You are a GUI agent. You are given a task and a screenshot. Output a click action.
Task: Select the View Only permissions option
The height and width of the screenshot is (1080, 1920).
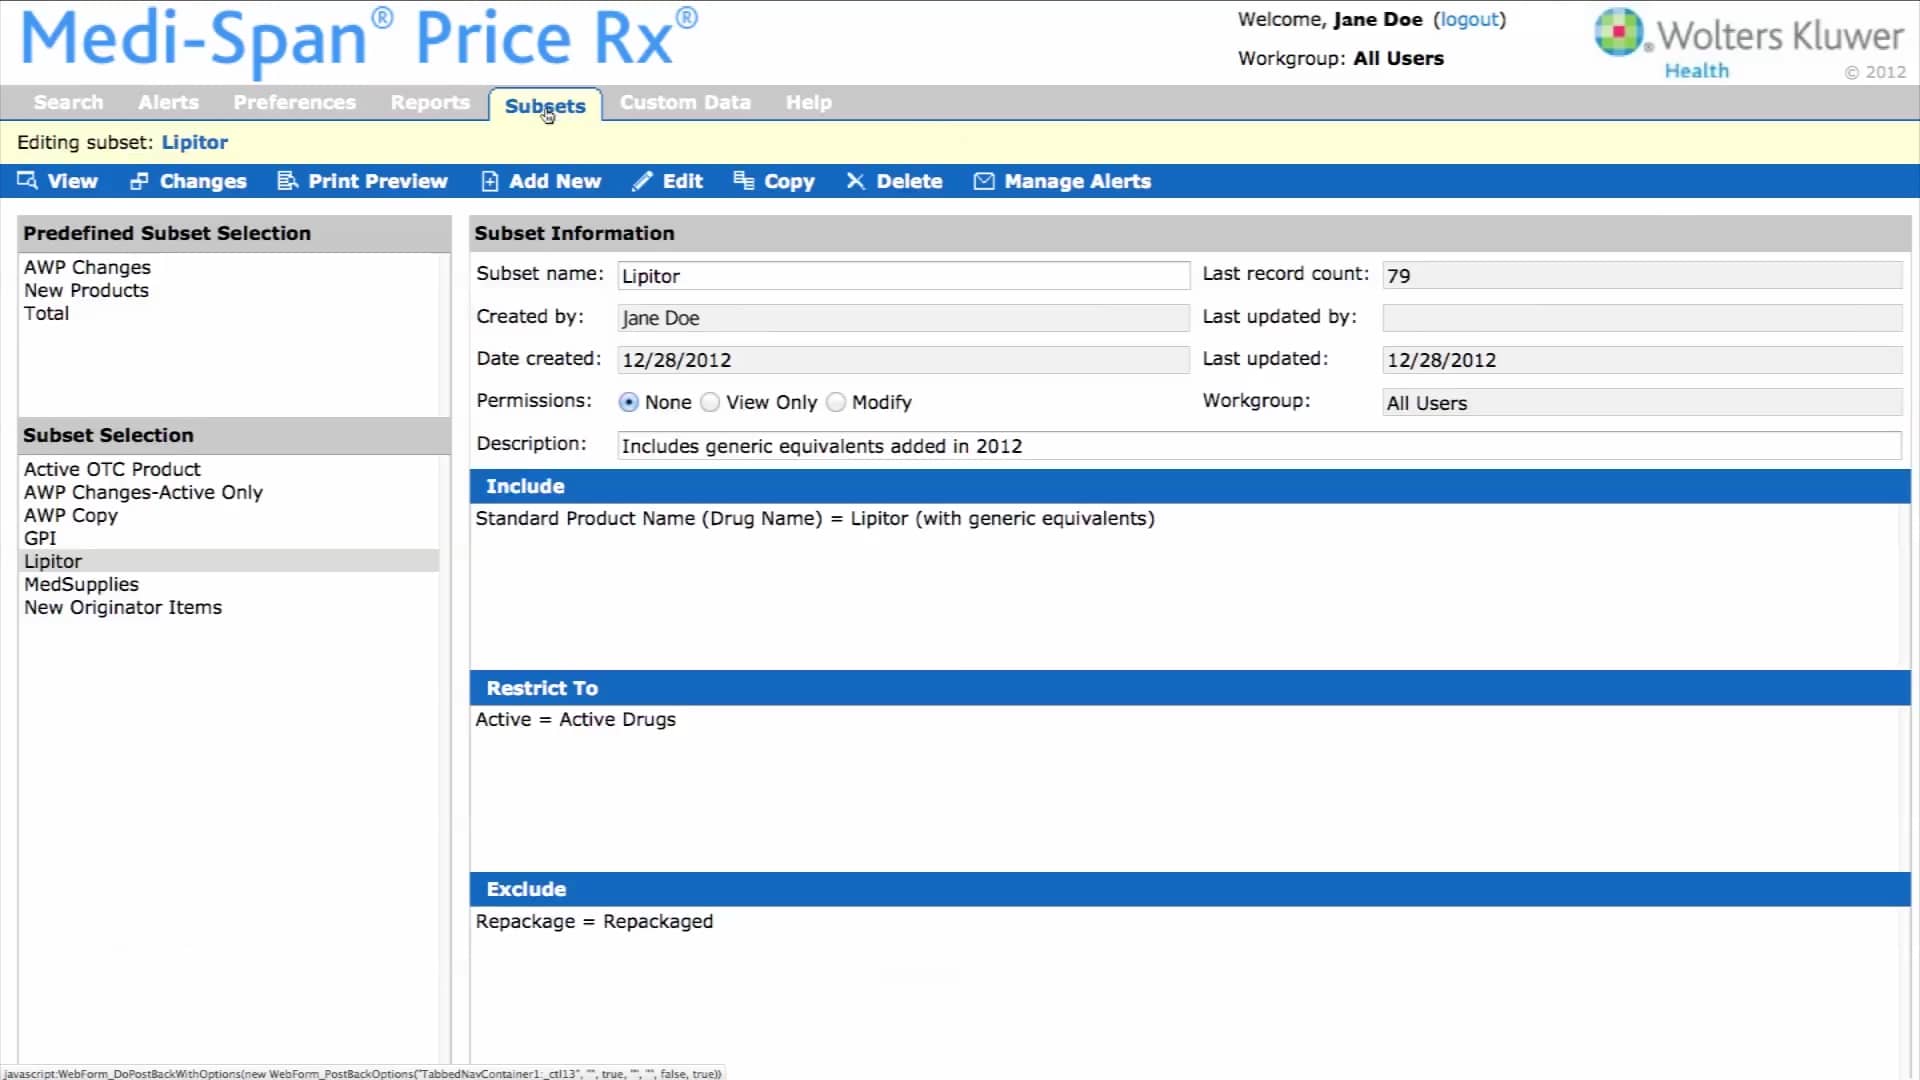tap(710, 402)
